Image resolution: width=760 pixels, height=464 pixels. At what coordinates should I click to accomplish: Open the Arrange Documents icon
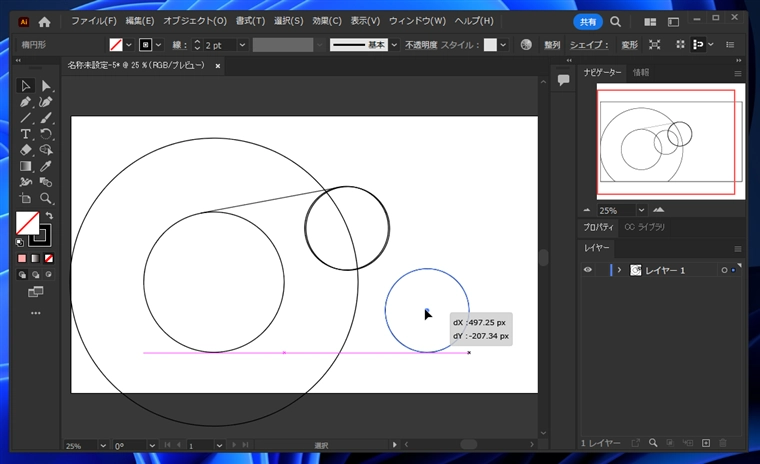pos(650,22)
